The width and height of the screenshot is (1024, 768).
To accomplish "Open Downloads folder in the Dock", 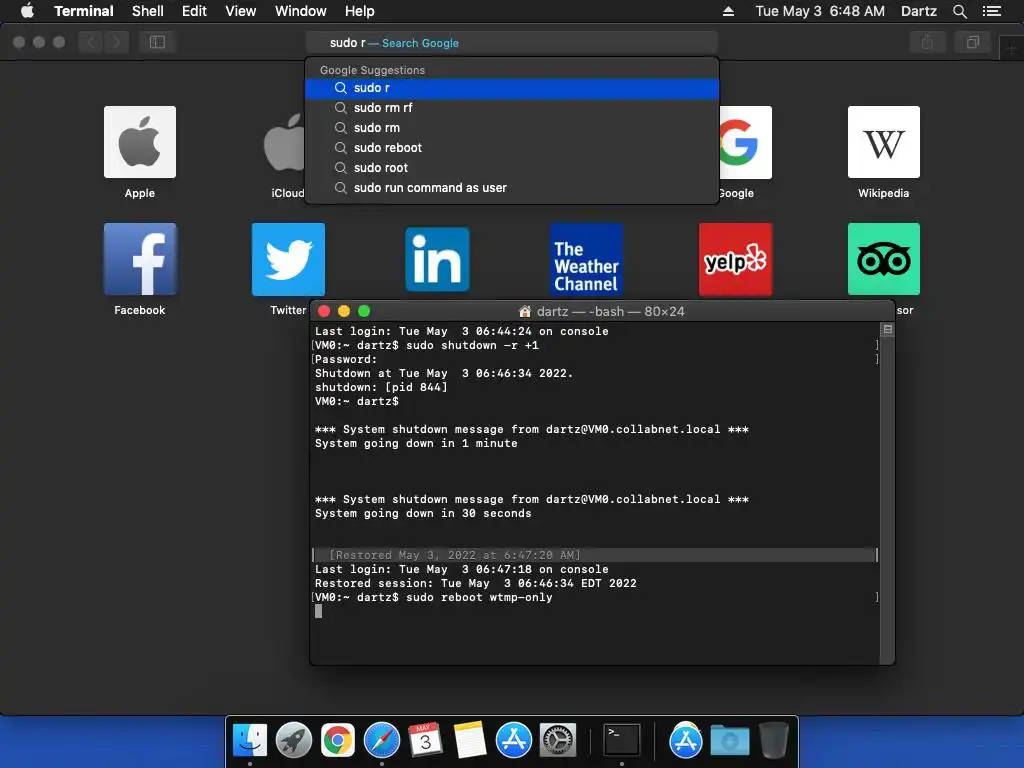I will pos(729,741).
